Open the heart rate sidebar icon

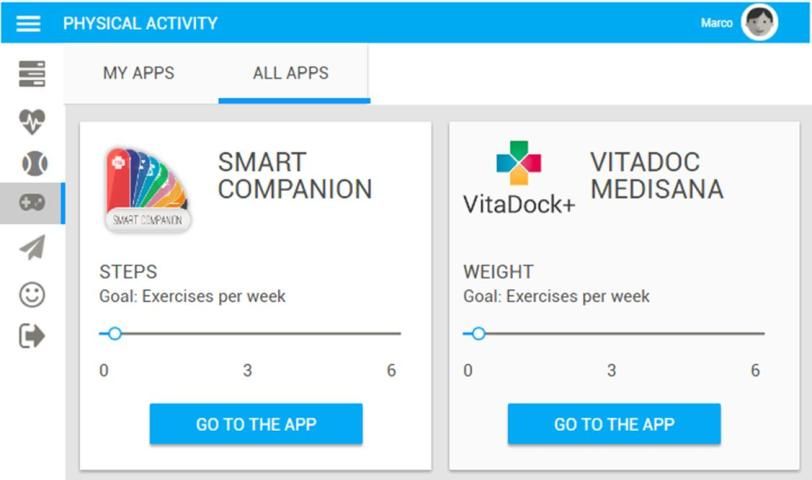[x=32, y=121]
